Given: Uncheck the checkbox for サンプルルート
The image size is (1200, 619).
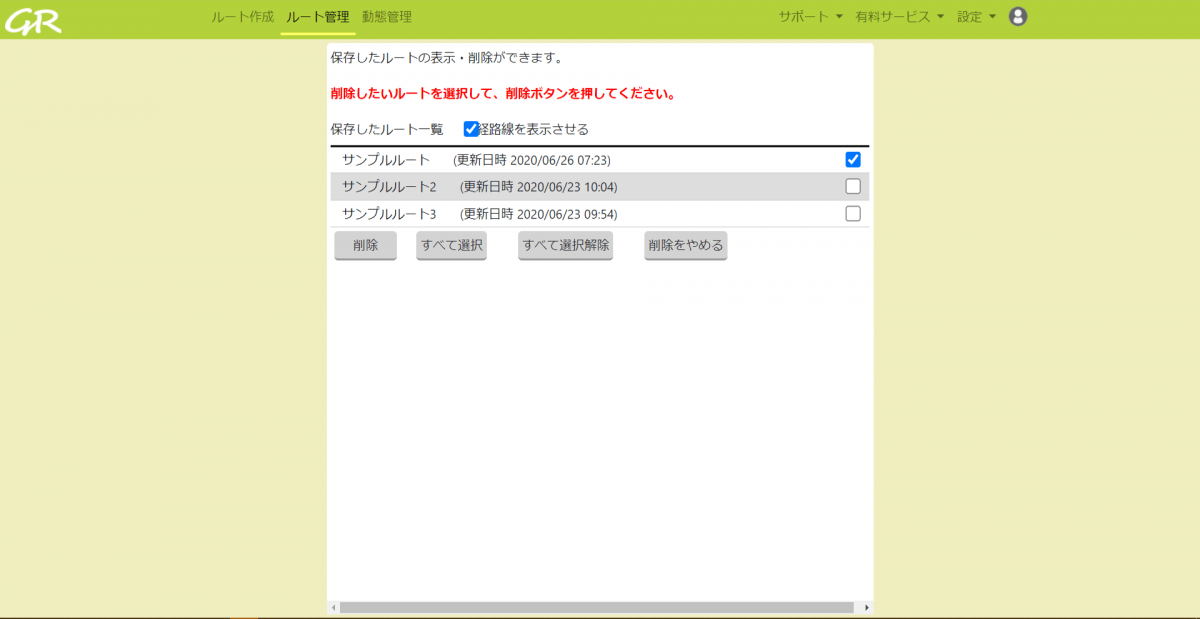Looking at the screenshot, I should click(x=852, y=158).
